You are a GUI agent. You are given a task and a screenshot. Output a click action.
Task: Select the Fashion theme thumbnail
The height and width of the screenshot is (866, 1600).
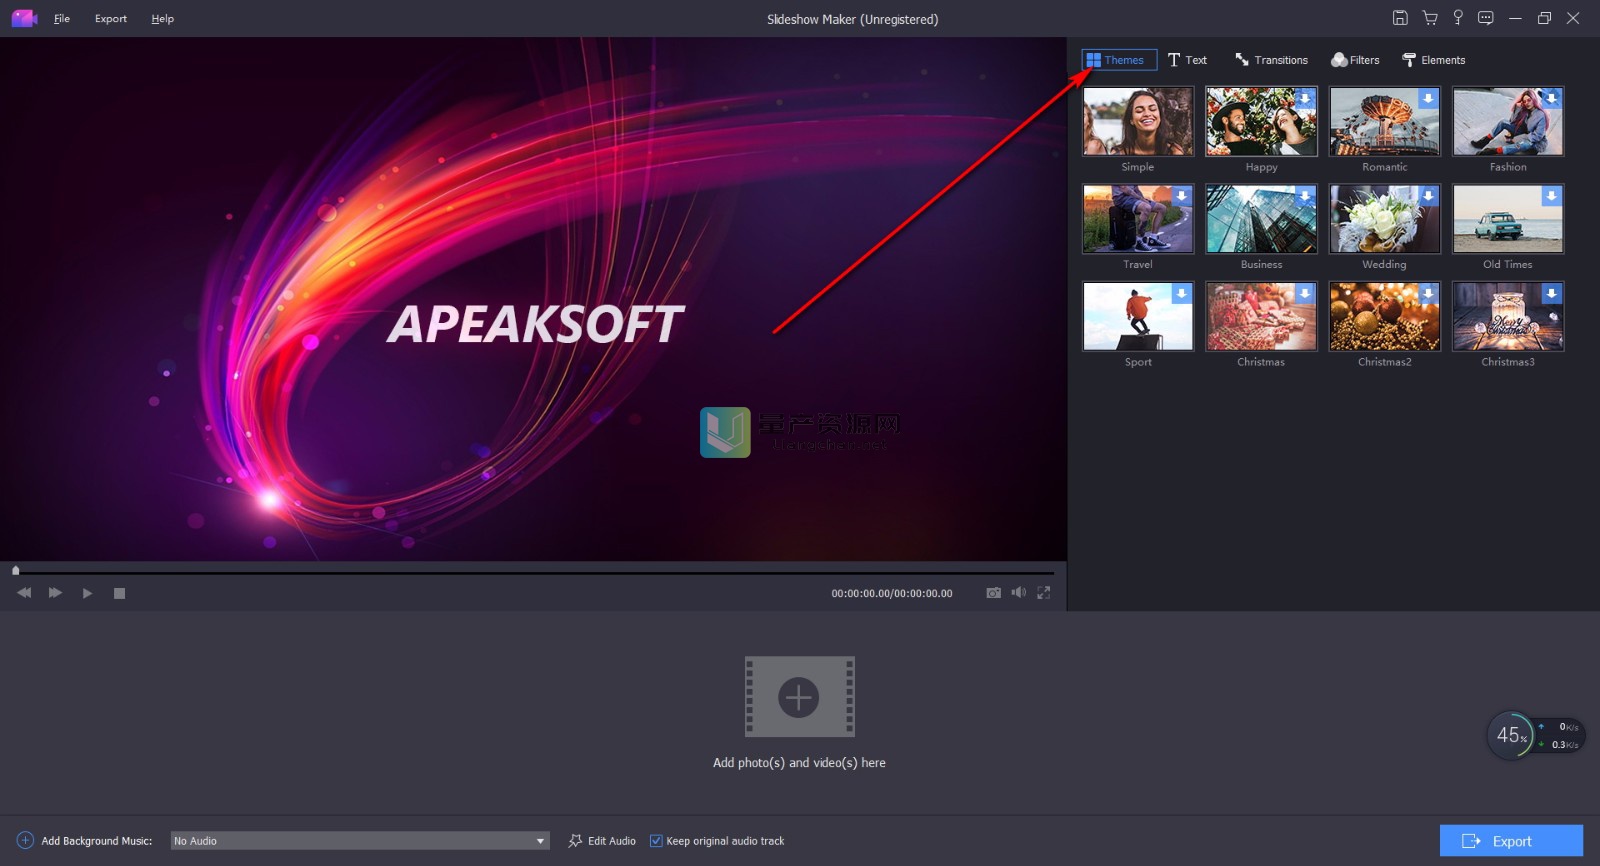[1508, 121]
